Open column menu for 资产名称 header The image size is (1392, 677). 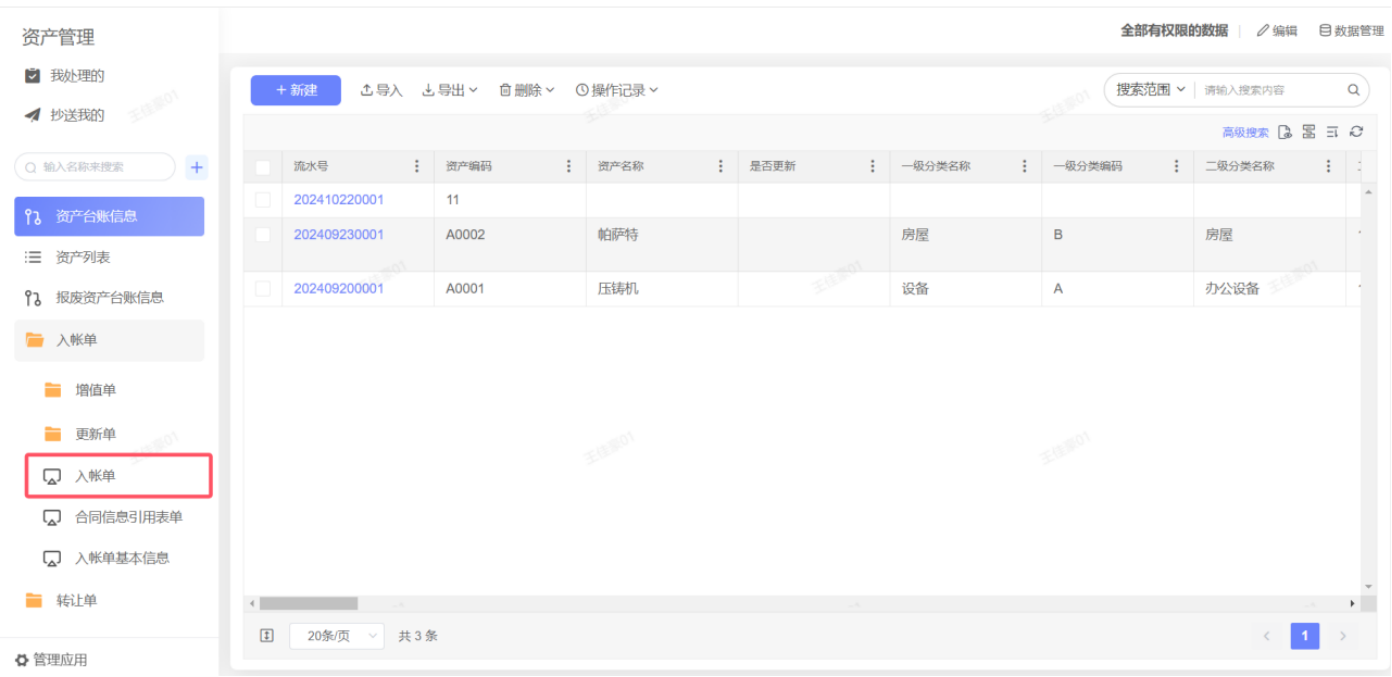pos(720,167)
